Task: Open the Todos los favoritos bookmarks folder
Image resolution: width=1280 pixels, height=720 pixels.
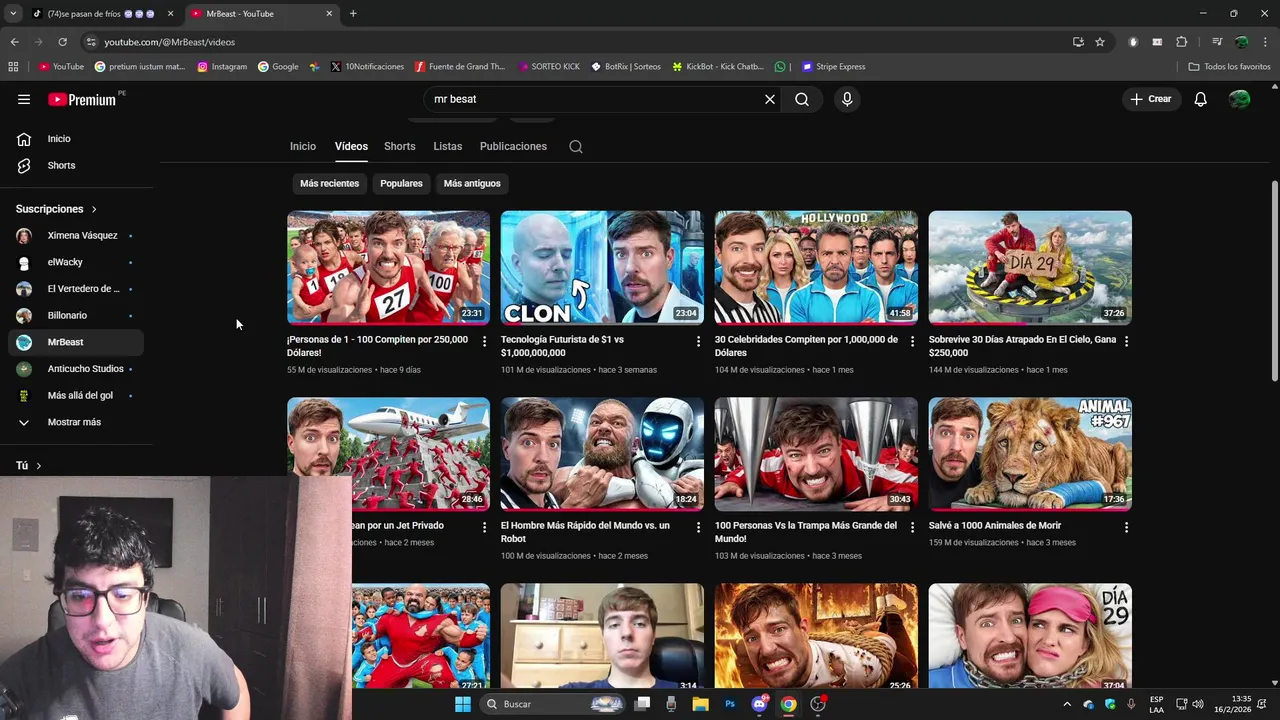Action: (x=1229, y=67)
